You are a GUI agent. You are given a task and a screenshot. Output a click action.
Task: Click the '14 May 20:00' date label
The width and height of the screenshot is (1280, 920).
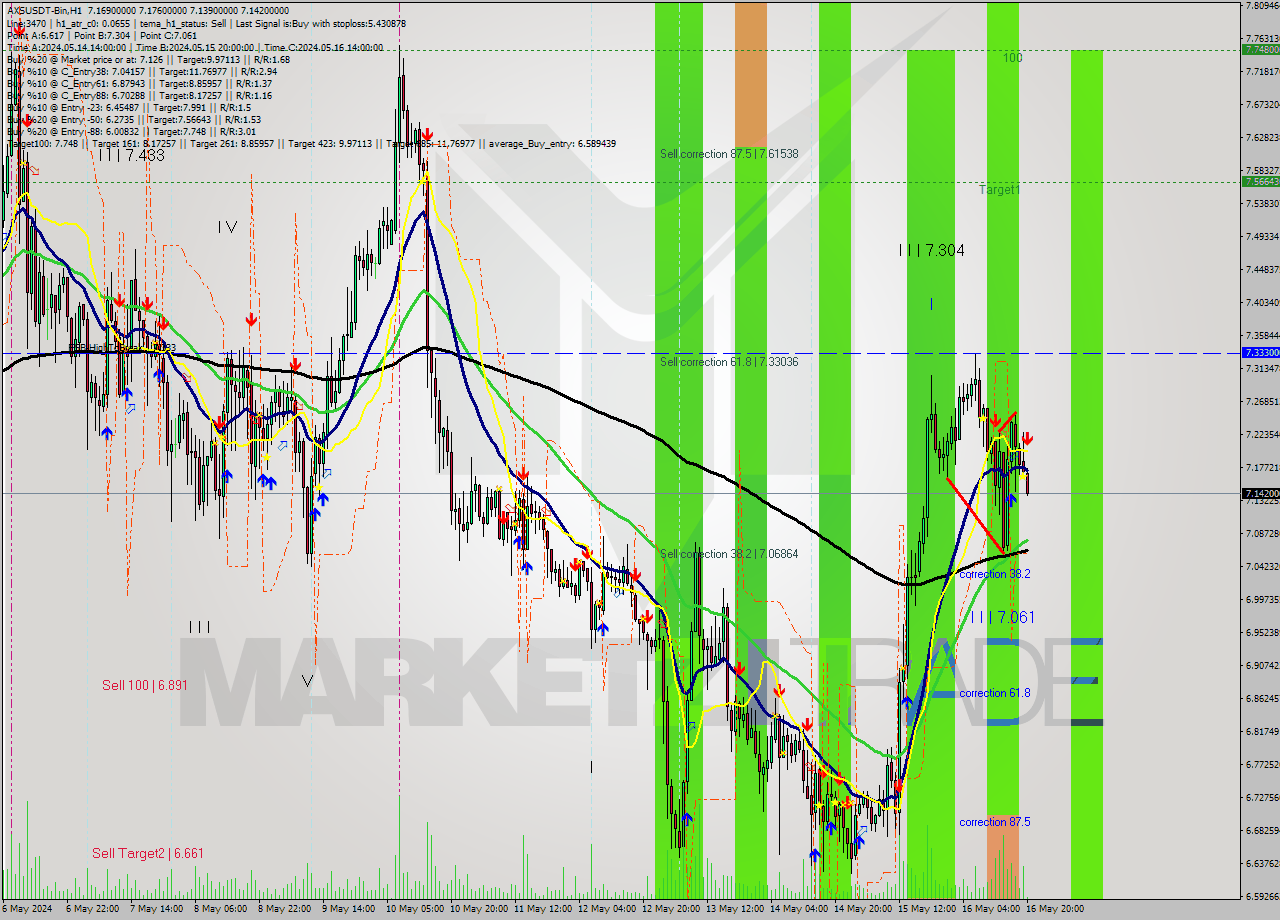tap(864, 909)
